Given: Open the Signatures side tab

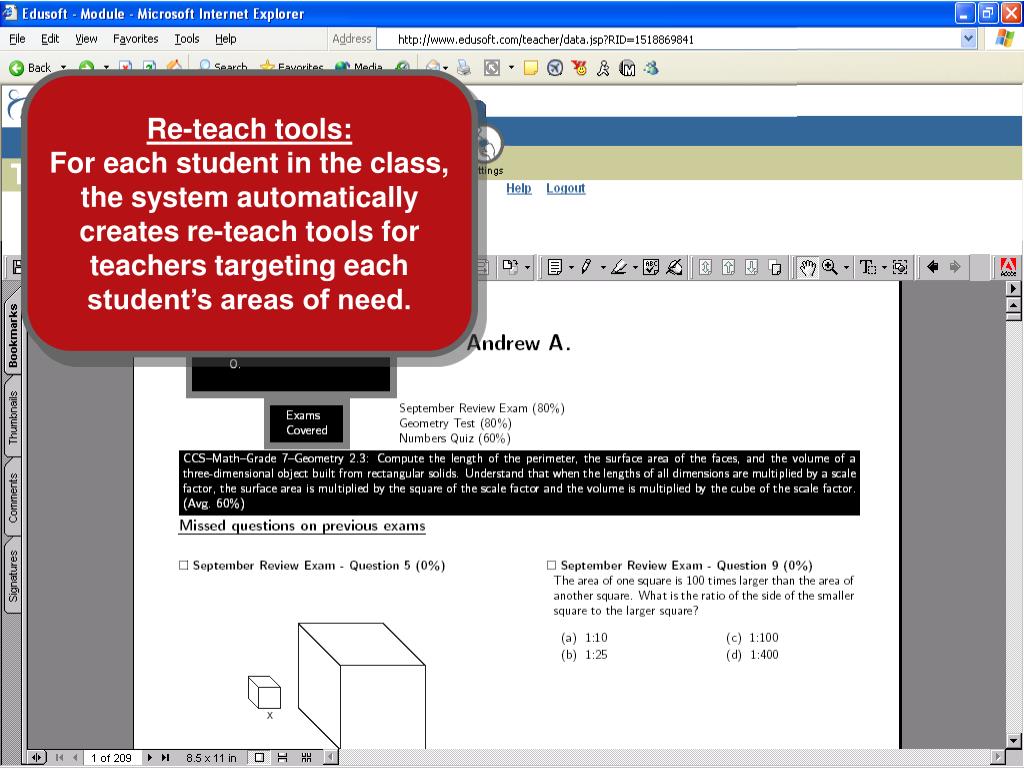Looking at the screenshot, I should (x=12, y=575).
